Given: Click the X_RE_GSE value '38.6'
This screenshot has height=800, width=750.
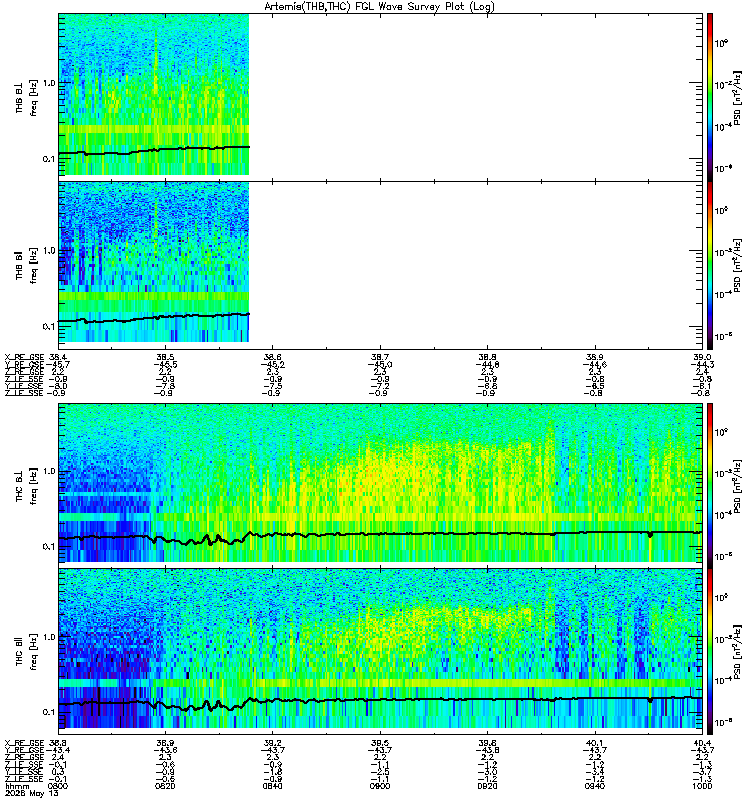Looking at the screenshot, I should pos(272,357).
